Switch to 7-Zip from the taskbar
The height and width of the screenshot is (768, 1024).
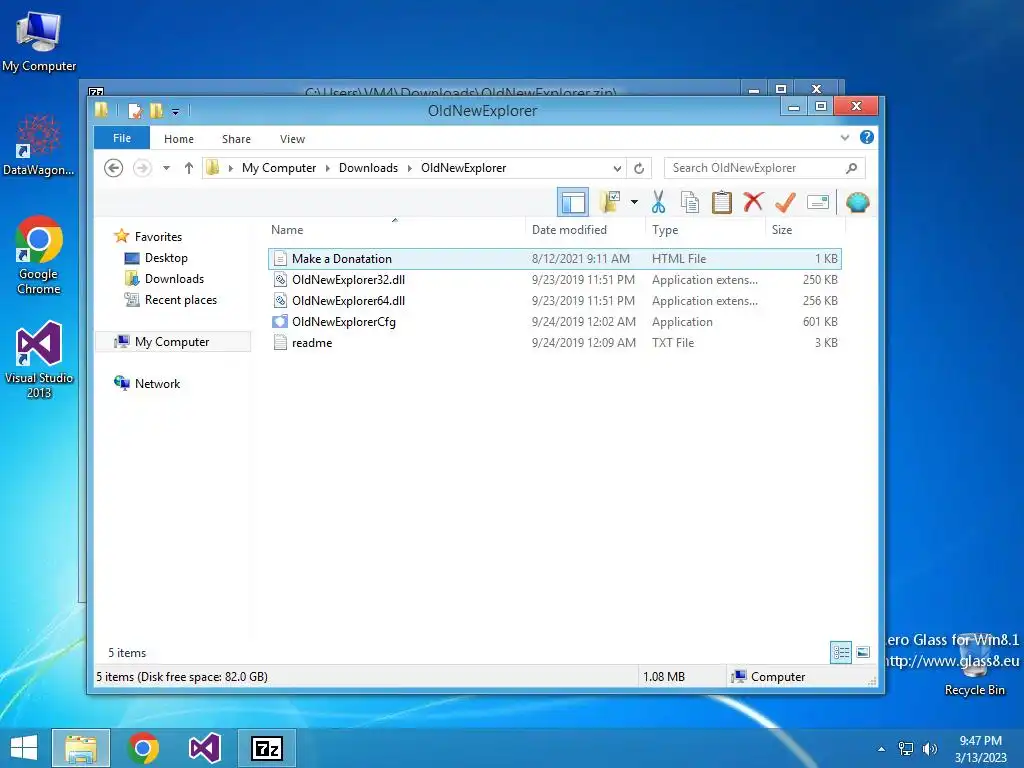tap(267, 748)
